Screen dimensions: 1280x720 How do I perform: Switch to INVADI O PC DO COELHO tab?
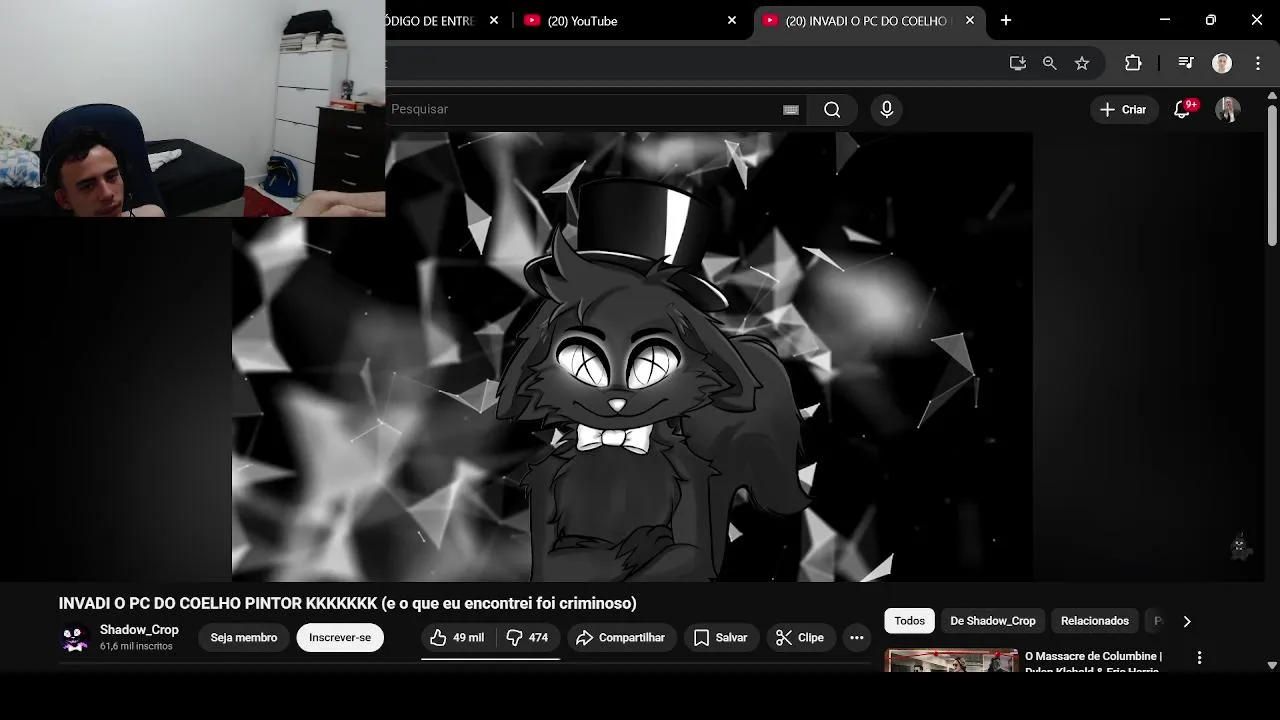869,21
